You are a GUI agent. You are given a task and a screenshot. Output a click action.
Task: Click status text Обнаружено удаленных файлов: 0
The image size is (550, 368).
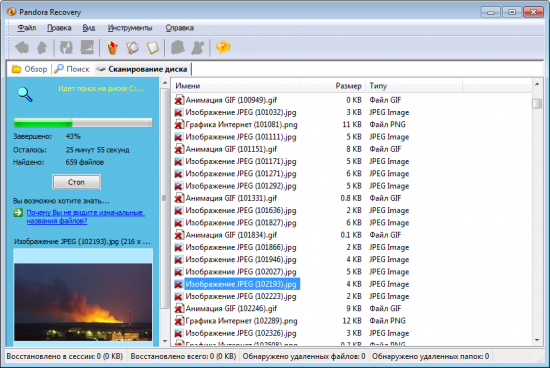304,356
